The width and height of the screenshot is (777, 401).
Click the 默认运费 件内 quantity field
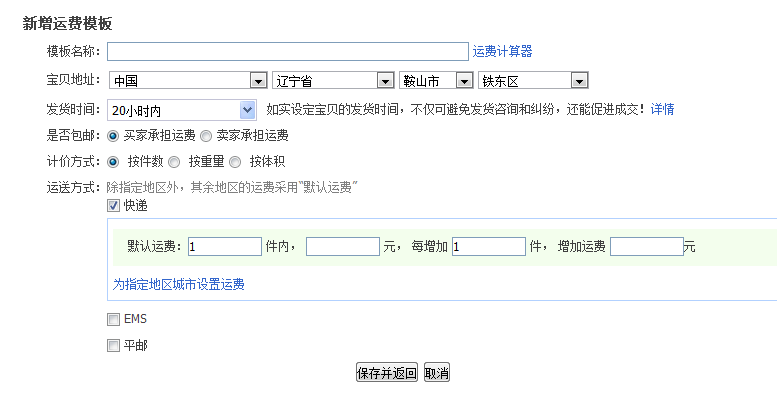(225, 246)
